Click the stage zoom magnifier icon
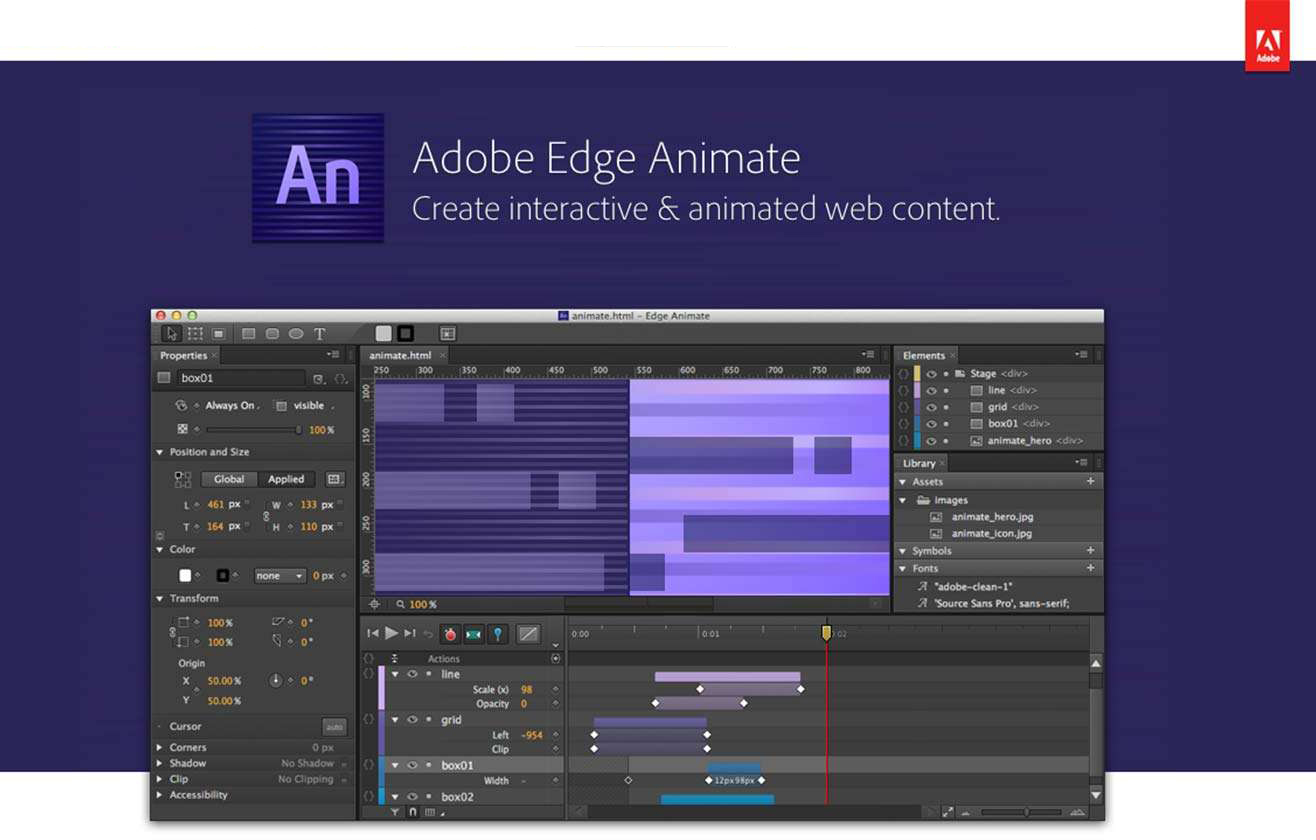 click(400, 604)
